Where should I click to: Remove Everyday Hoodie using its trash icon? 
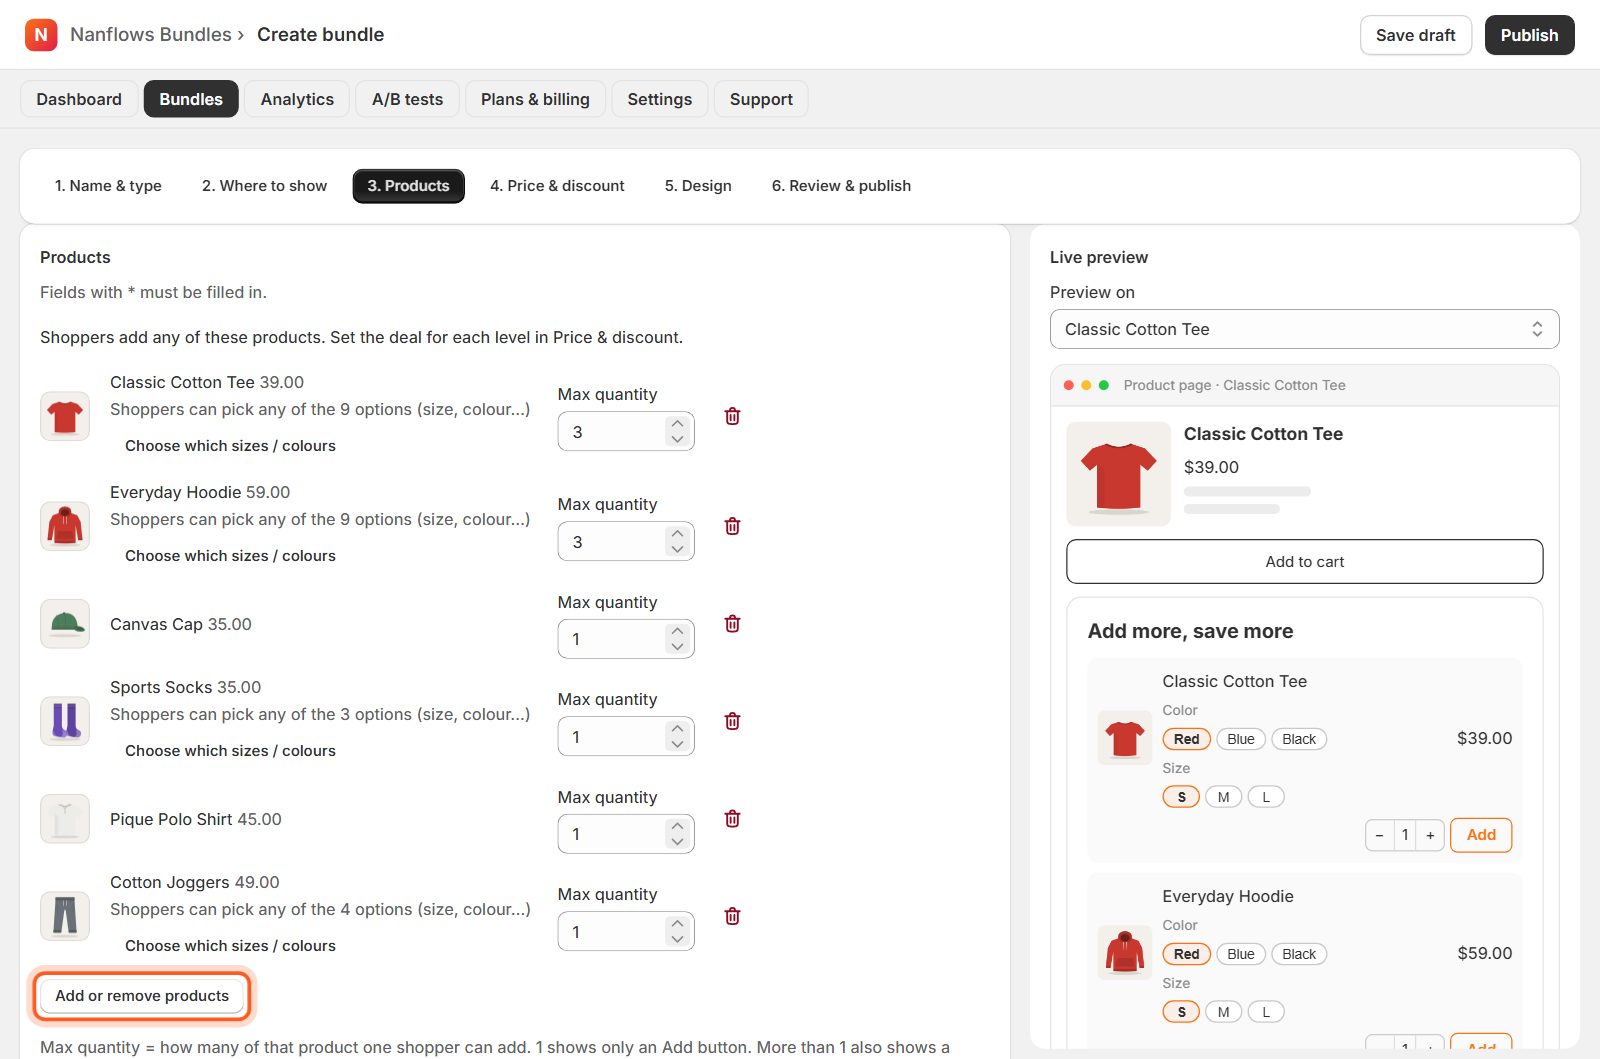point(732,526)
